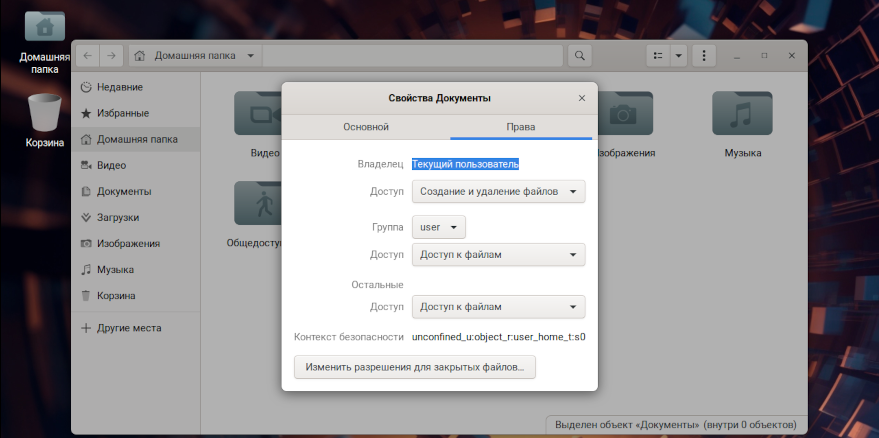Click the back navigation arrow
The height and width of the screenshot is (438, 879).
88,55
